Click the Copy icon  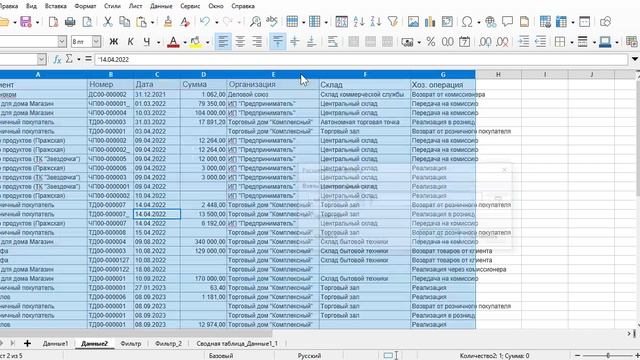point(124,22)
